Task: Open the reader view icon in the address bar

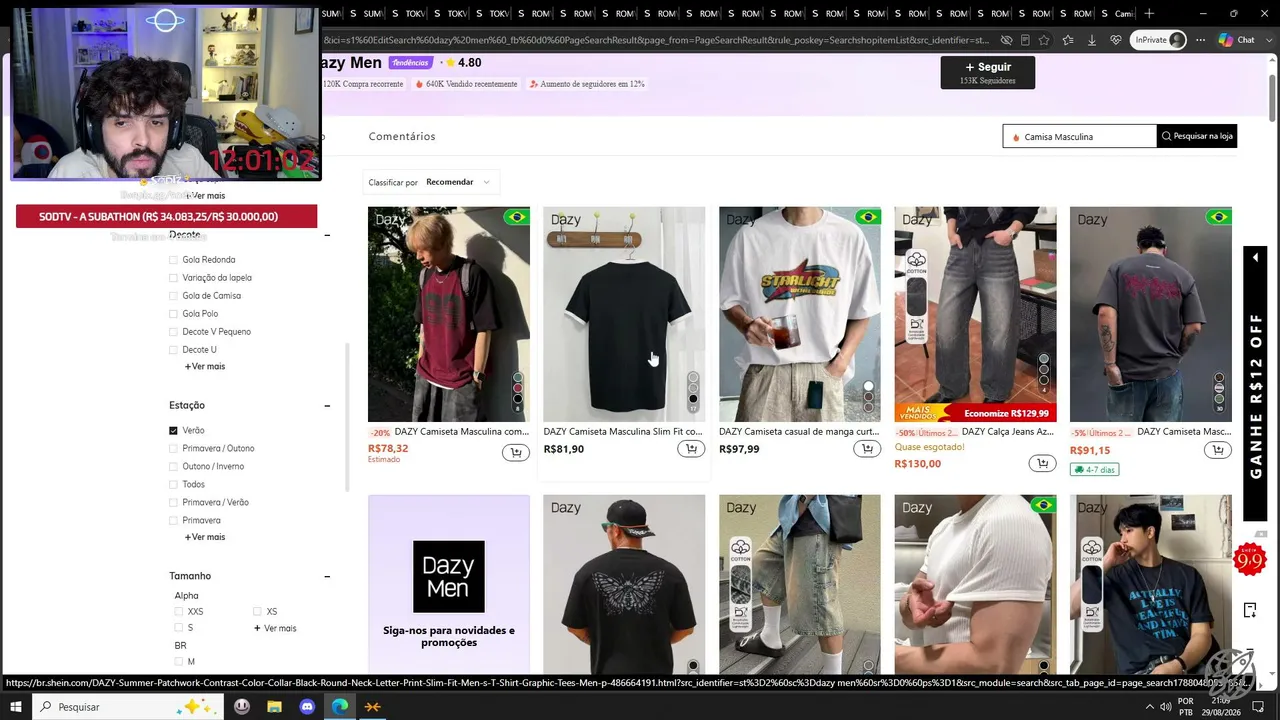Action: point(1025,40)
